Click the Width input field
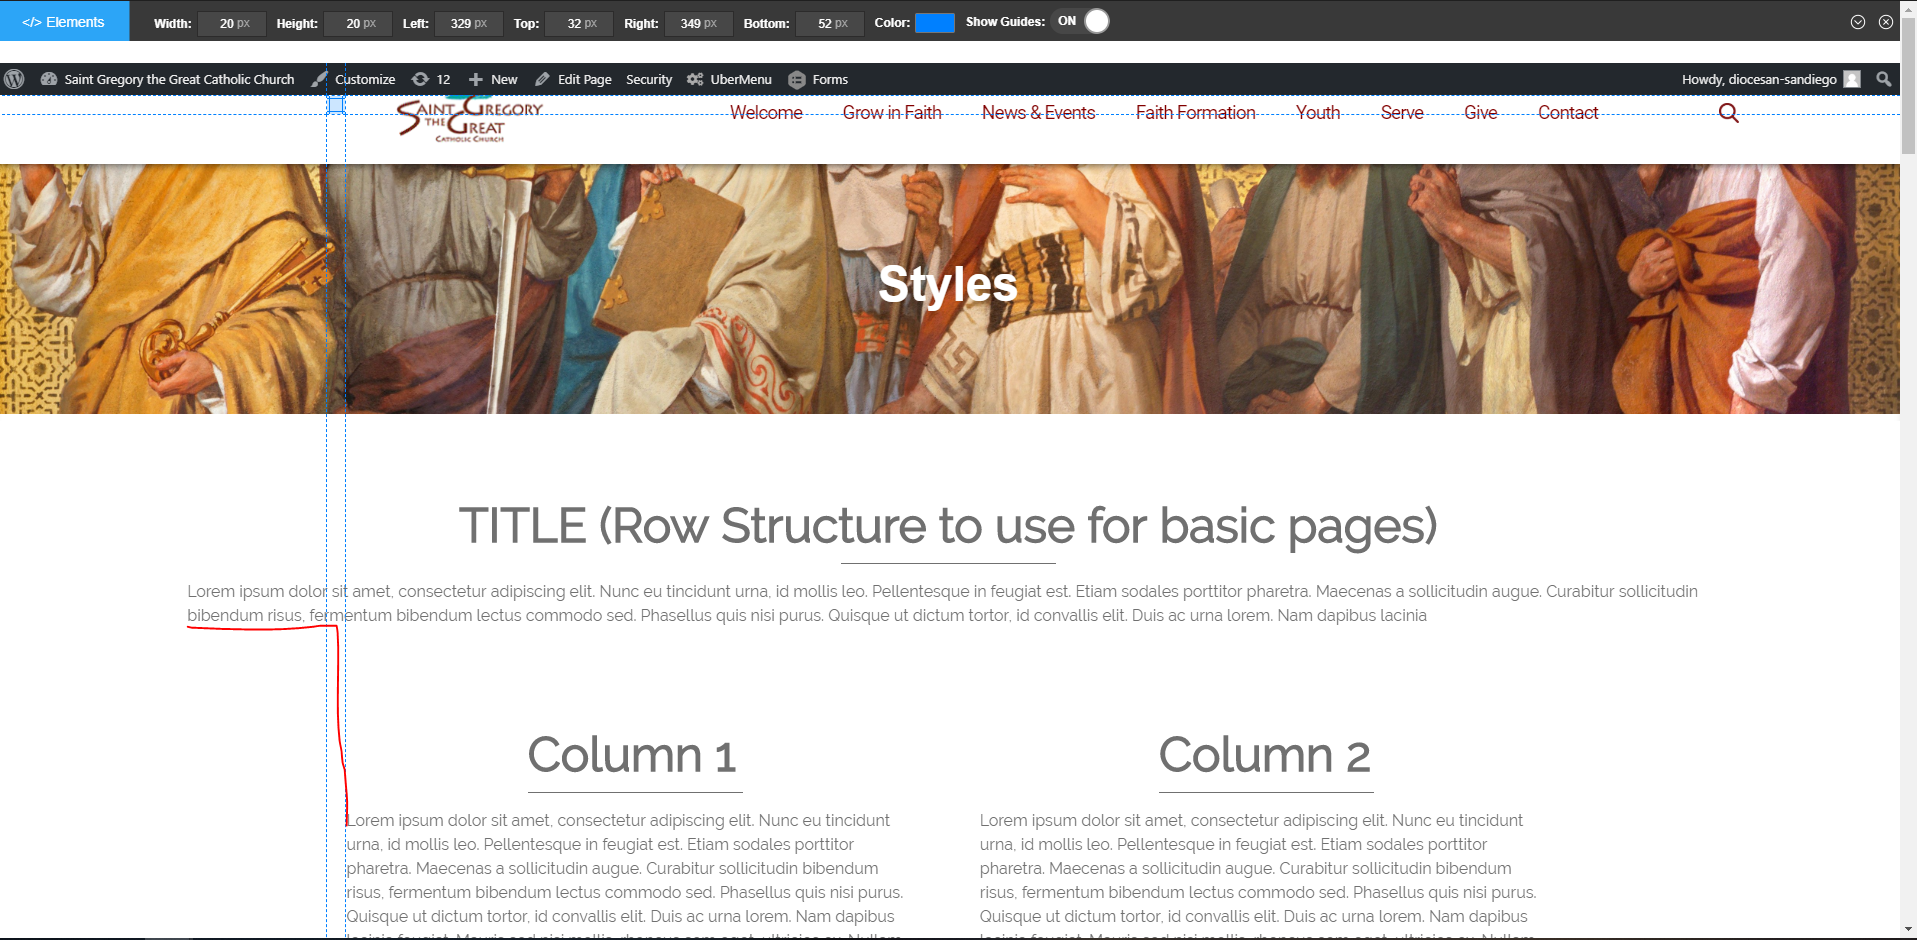 tap(230, 23)
